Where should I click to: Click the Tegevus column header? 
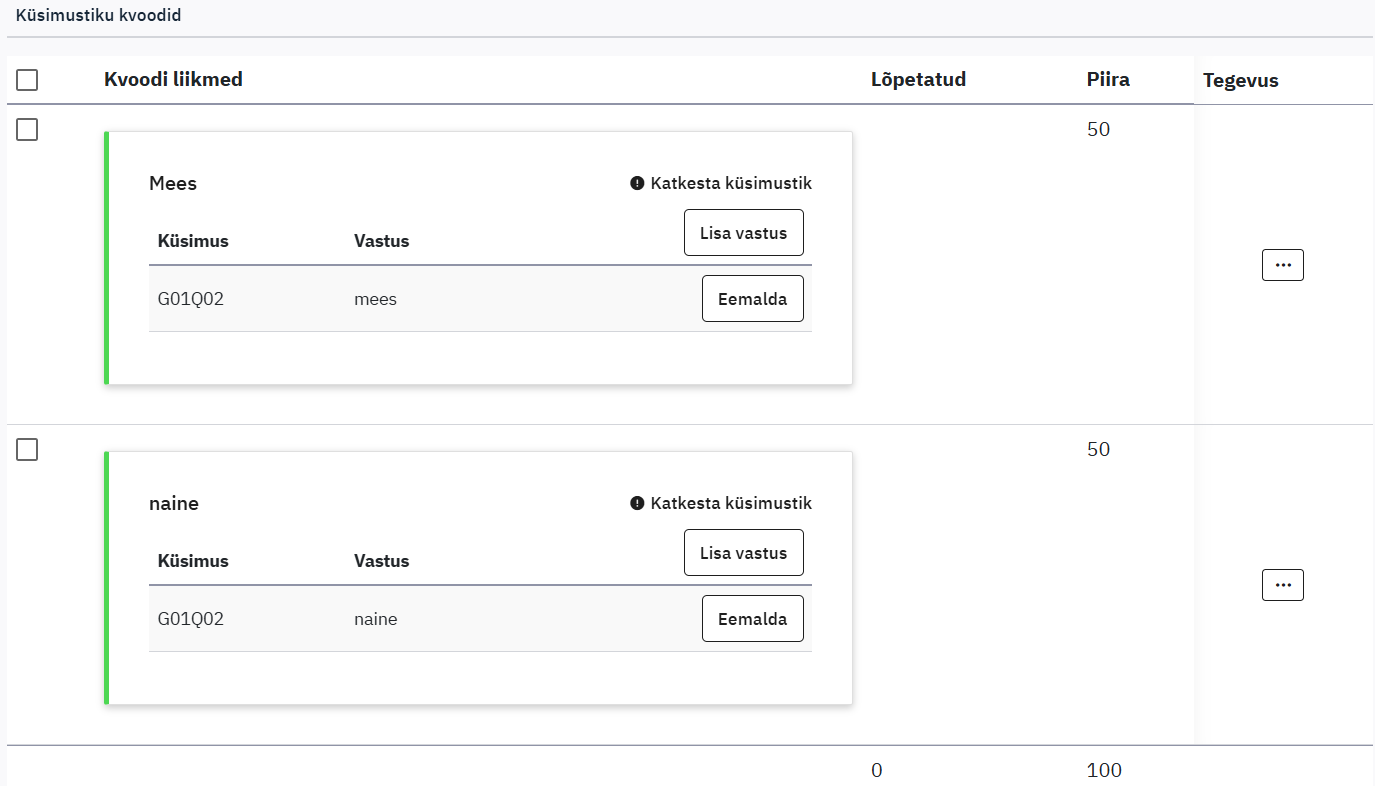[1240, 81]
